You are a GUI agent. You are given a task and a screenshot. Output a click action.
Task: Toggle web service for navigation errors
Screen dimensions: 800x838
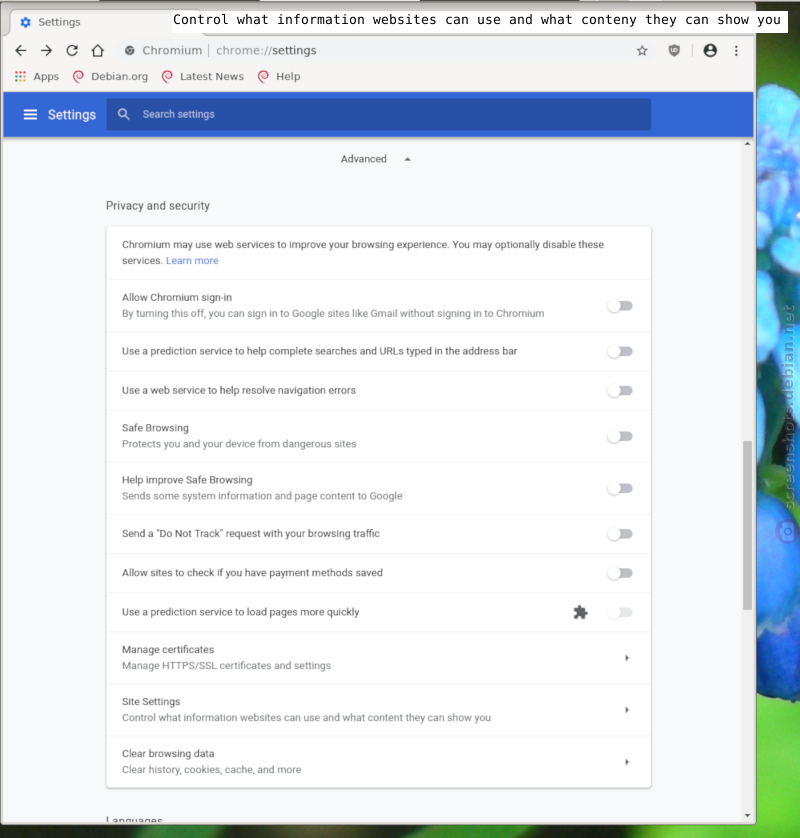pos(620,391)
